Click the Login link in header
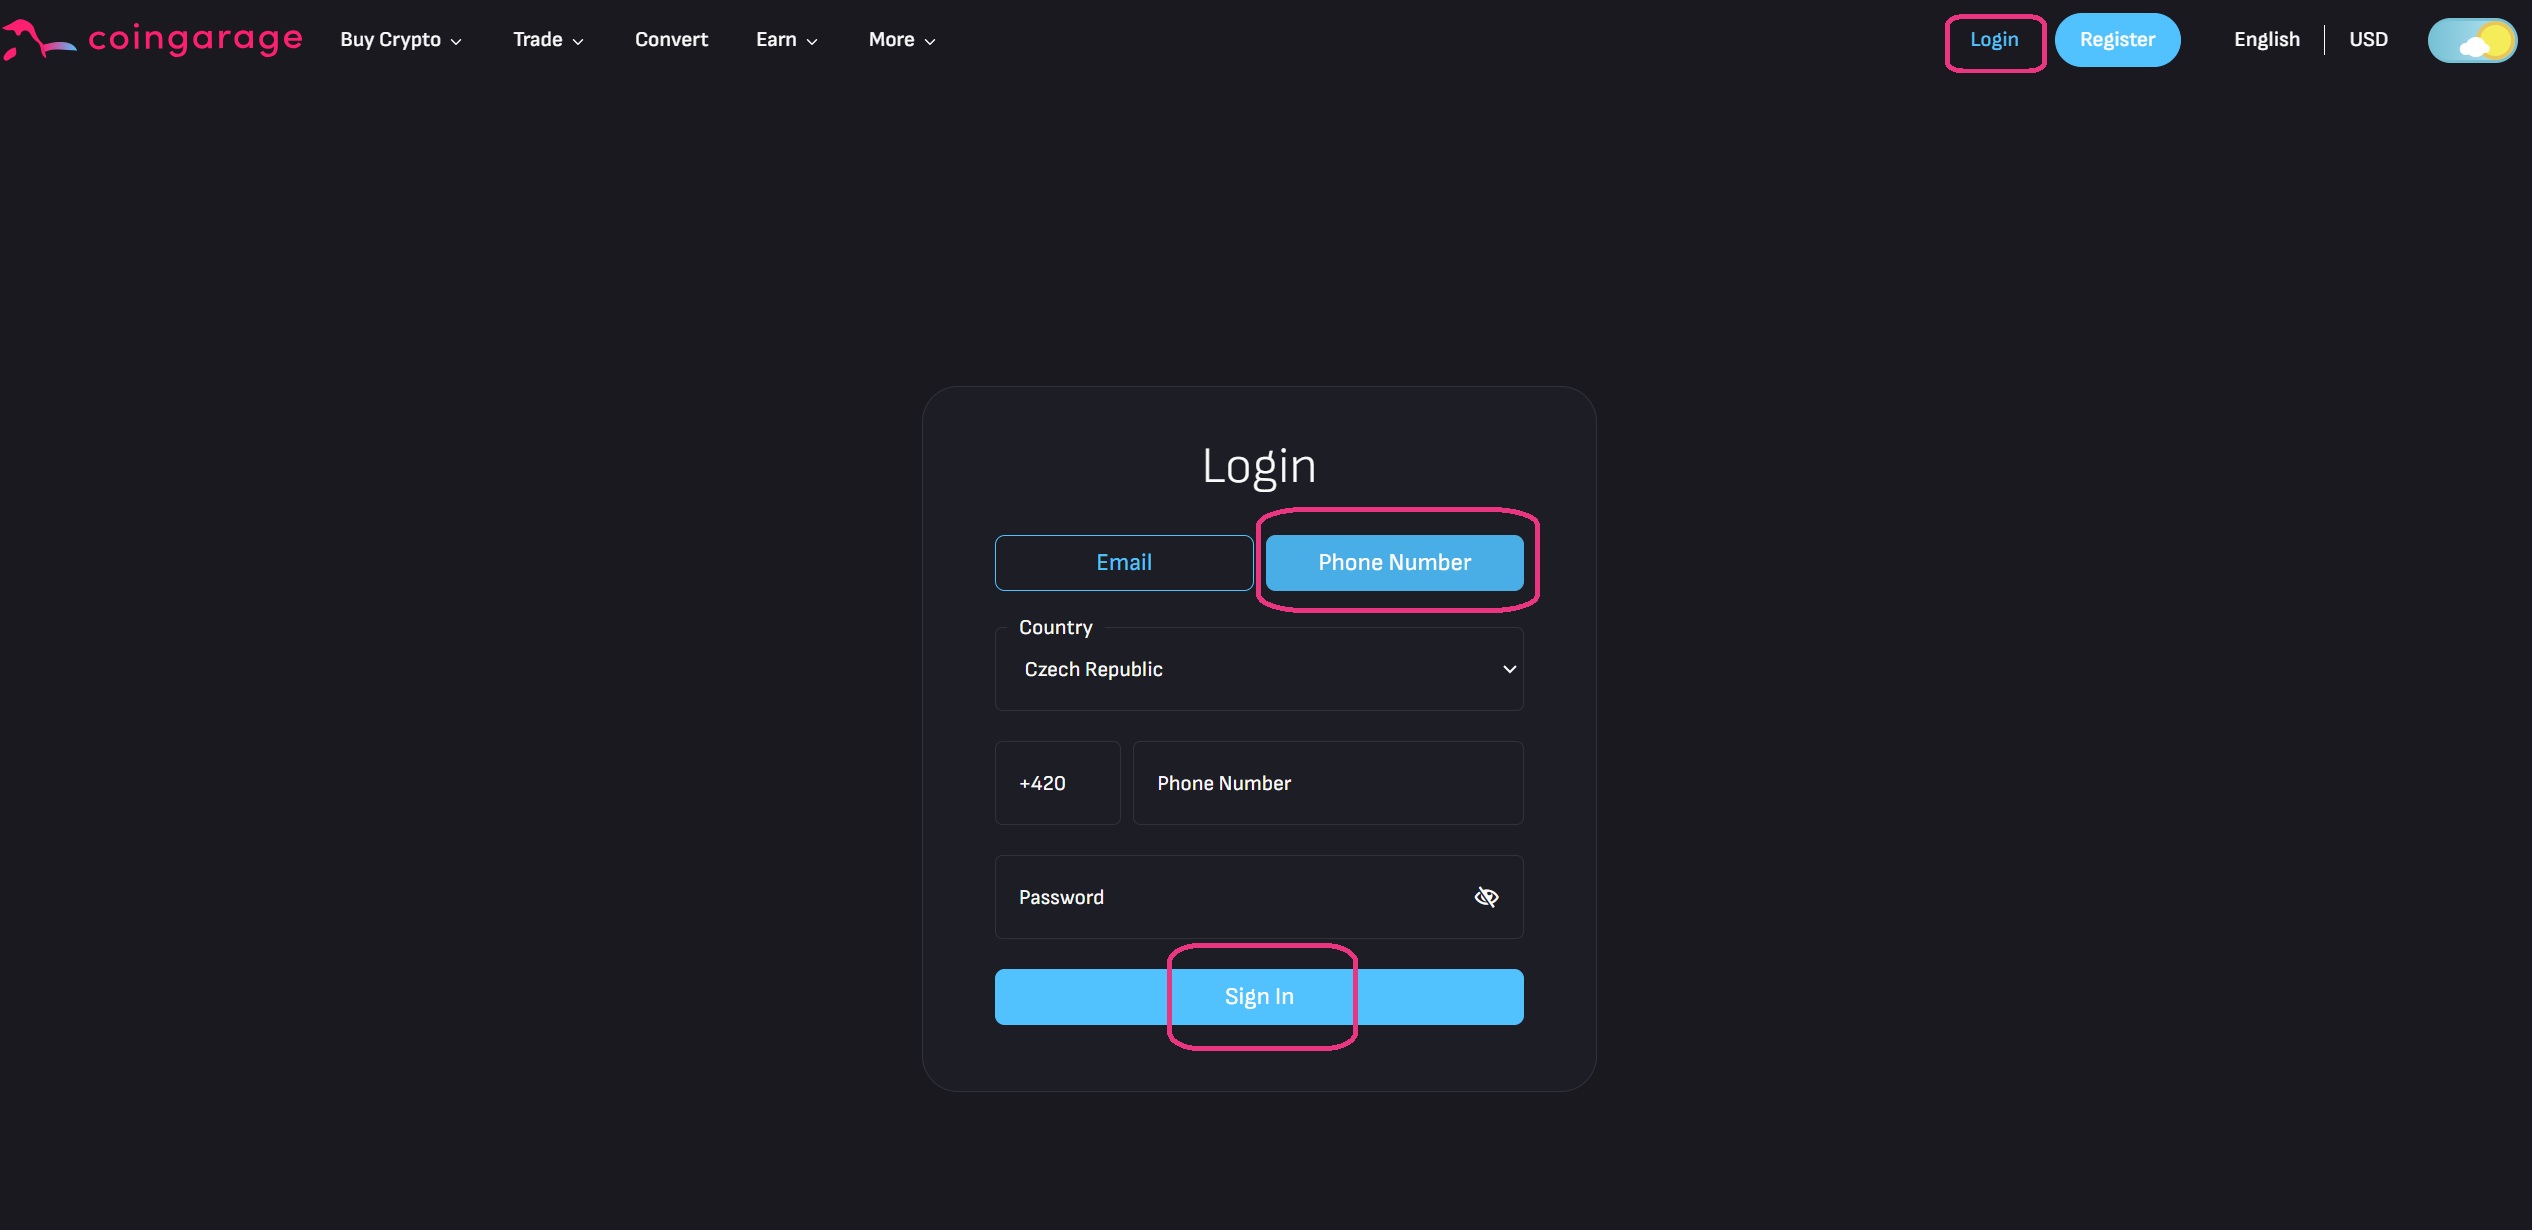 (1994, 40)
